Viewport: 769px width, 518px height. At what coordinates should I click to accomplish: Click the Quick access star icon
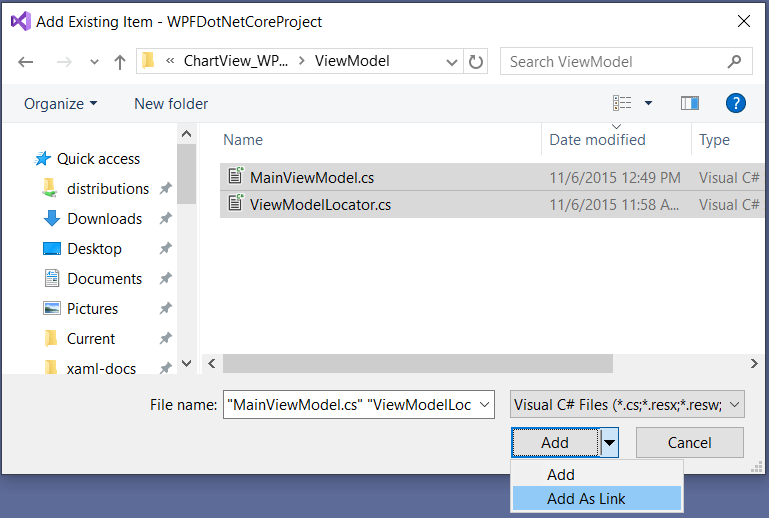tap(43, 158)
